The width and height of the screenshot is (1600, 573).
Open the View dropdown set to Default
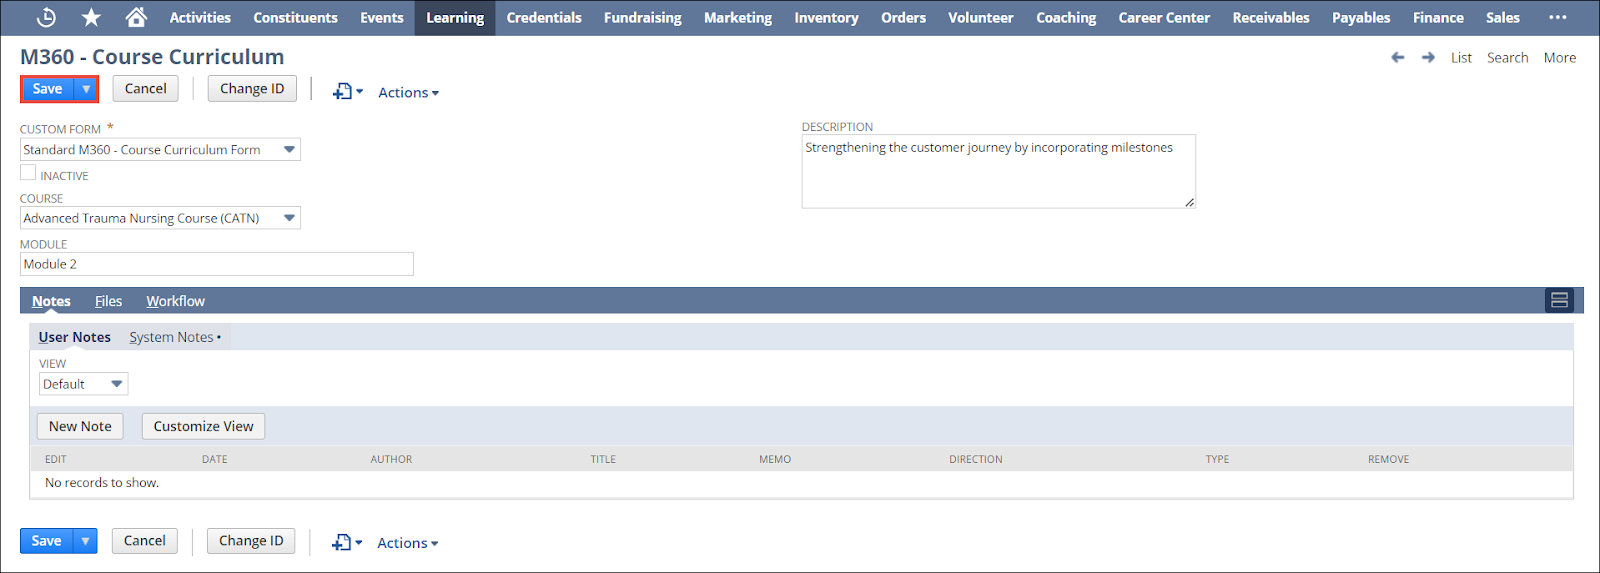click(116, 384)
